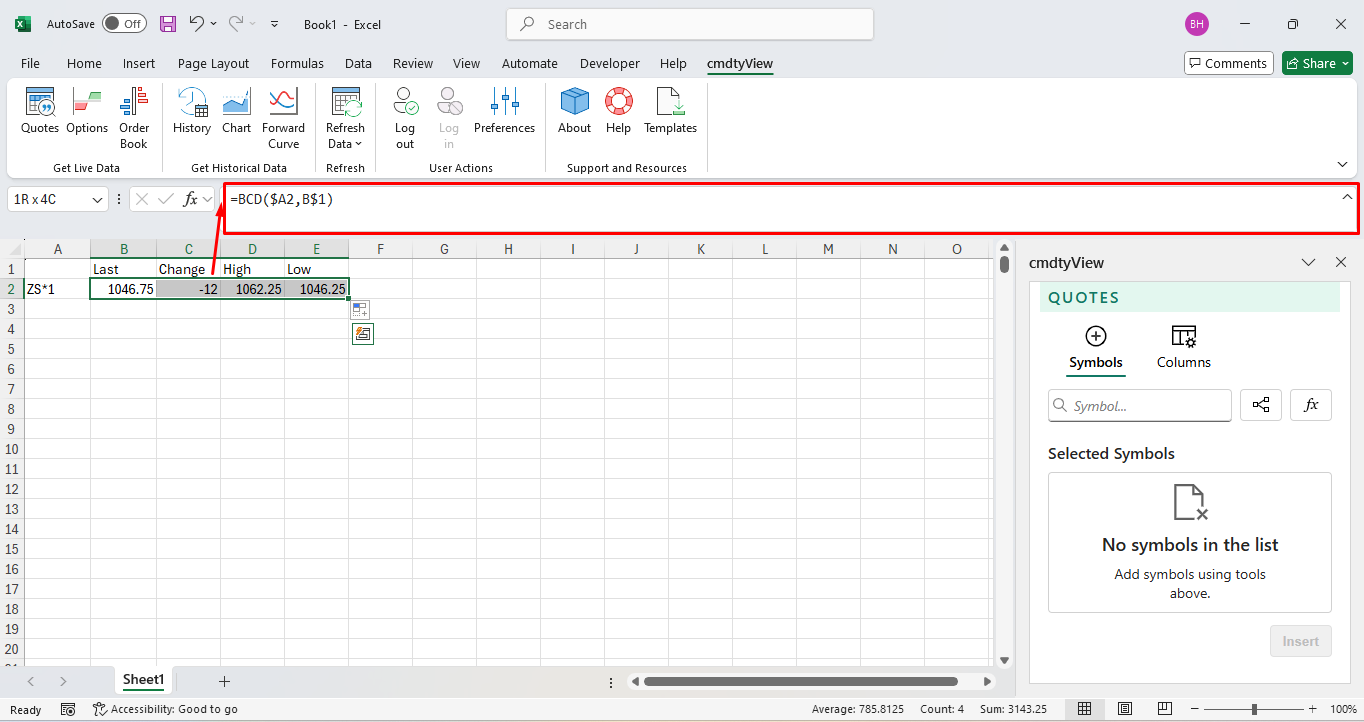The image size is (1364, 722).
Task: Click the horizontal scrollbar right arrow
Action: tap(987, 681)
